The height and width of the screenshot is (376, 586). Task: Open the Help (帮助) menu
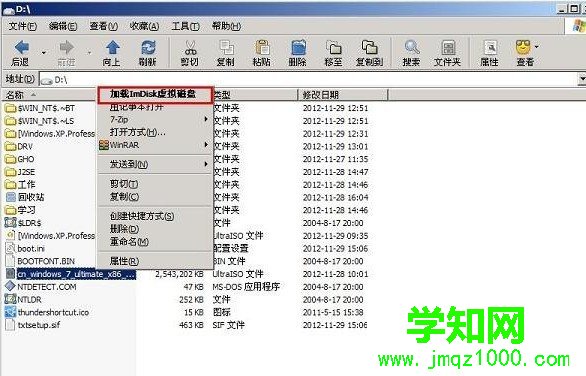pyautogui.click(x=226, y=26)
